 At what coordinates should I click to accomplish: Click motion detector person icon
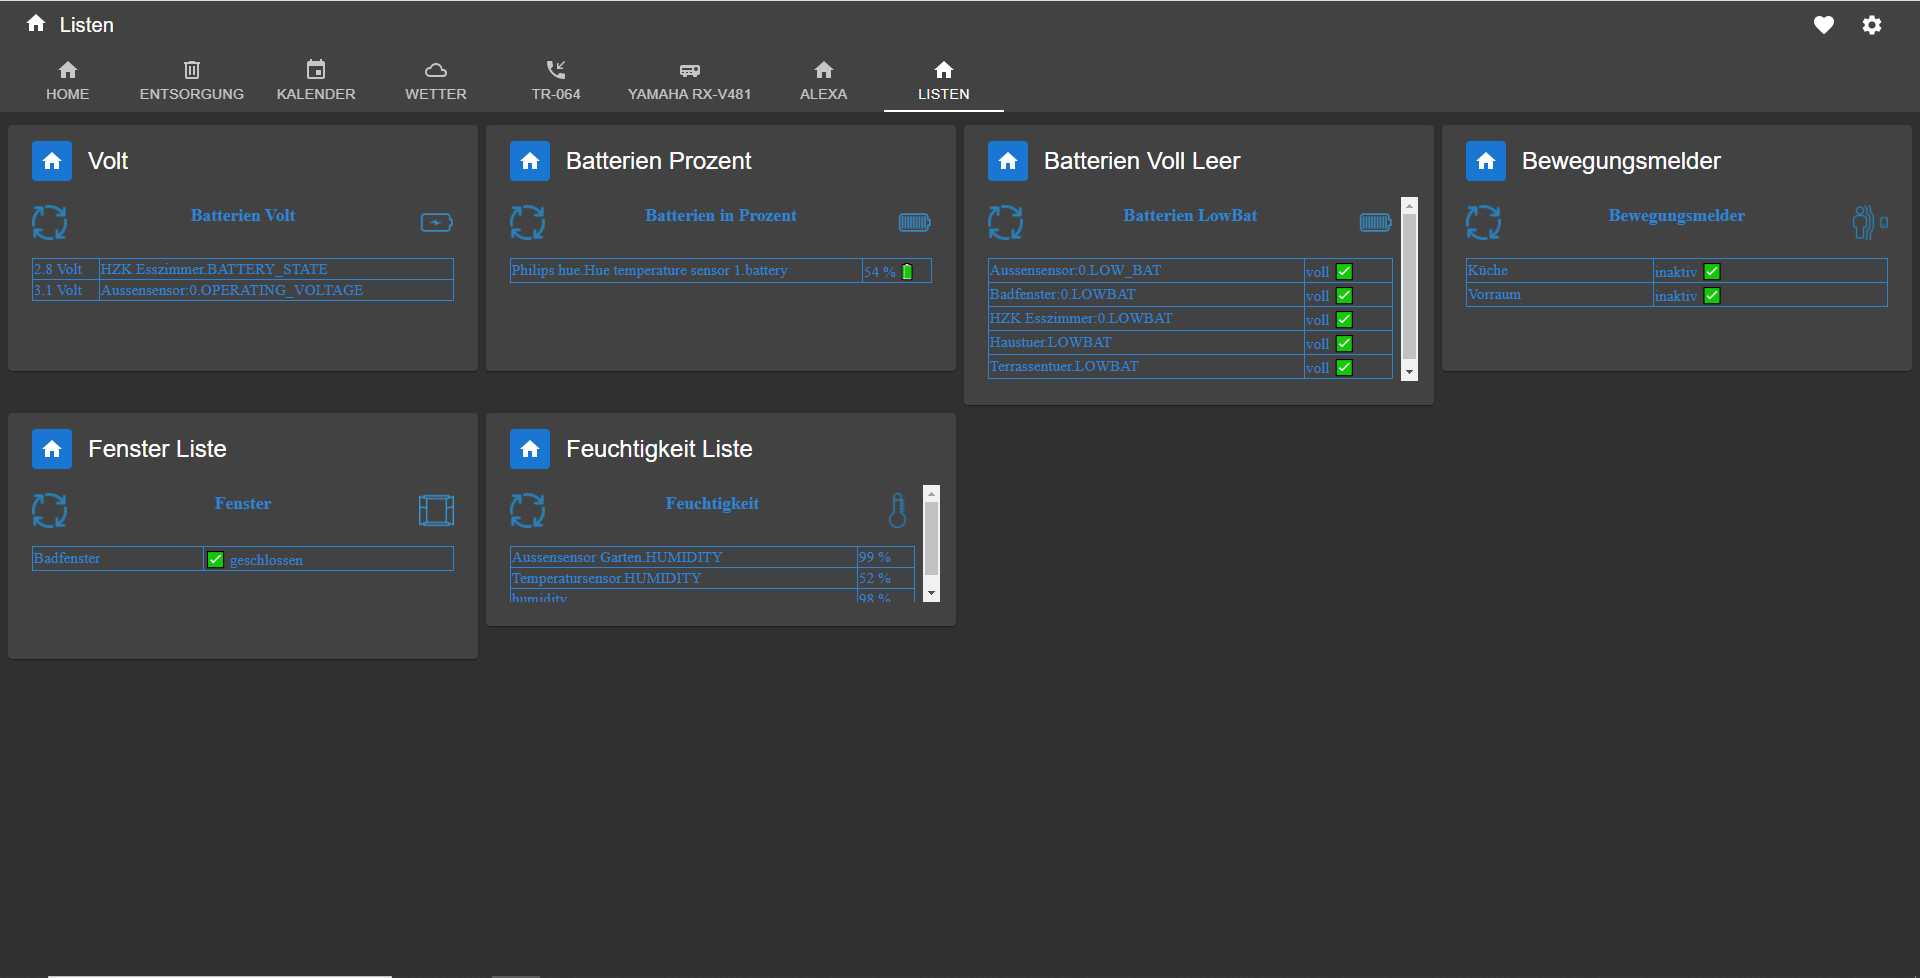pos(1868,222)
